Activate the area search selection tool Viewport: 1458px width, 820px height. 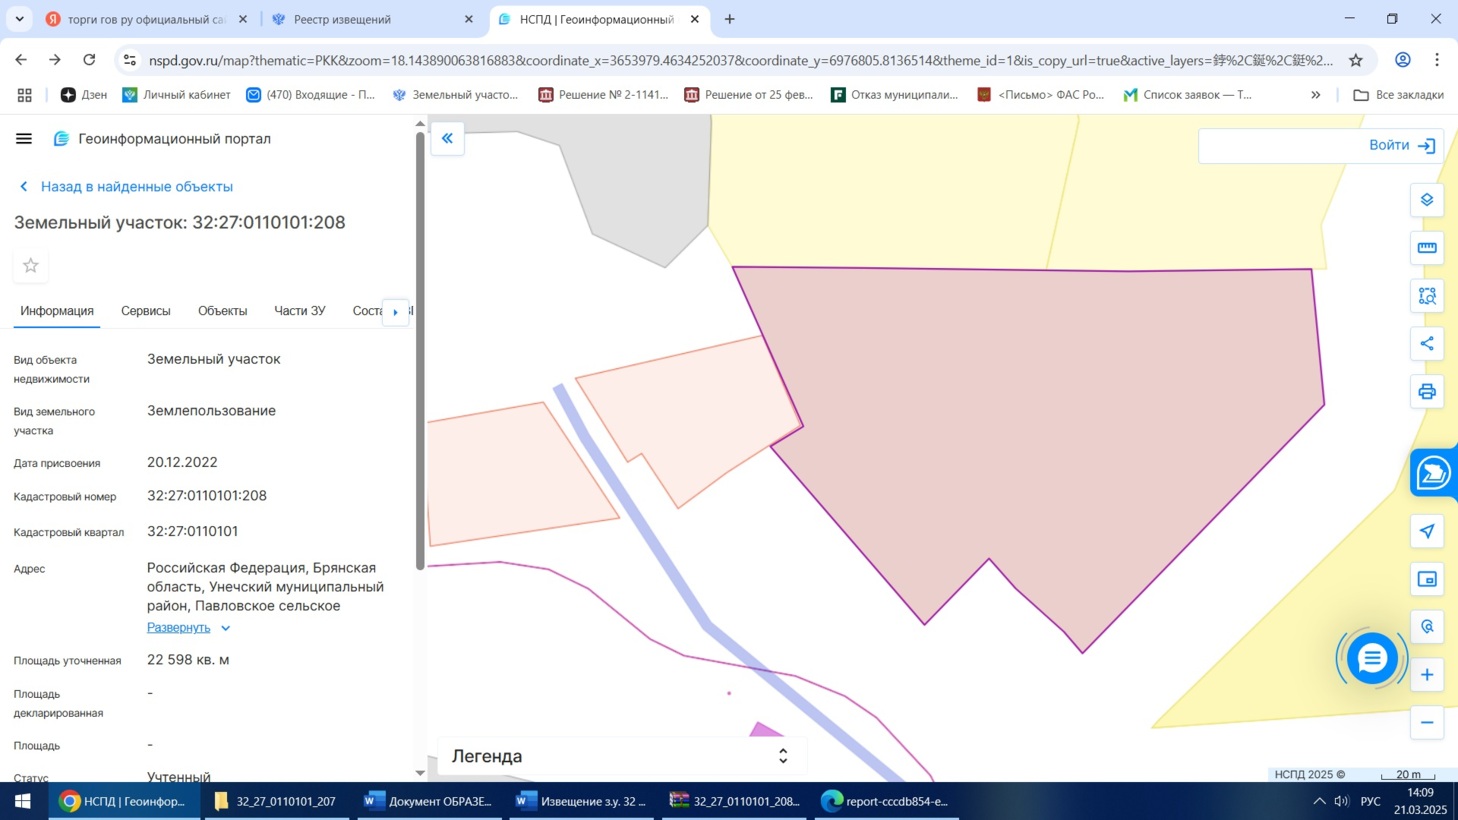tap(1426, 296)
